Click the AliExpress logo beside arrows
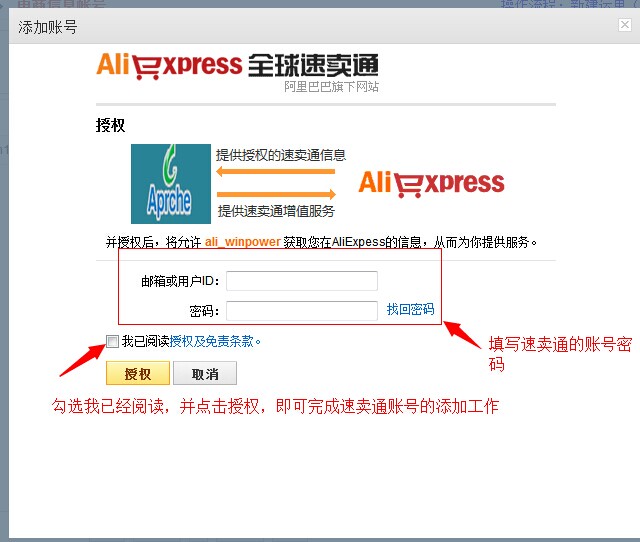The height and width of the screenshot is (542, 640). pyautogui.click(x=431, y=184)
